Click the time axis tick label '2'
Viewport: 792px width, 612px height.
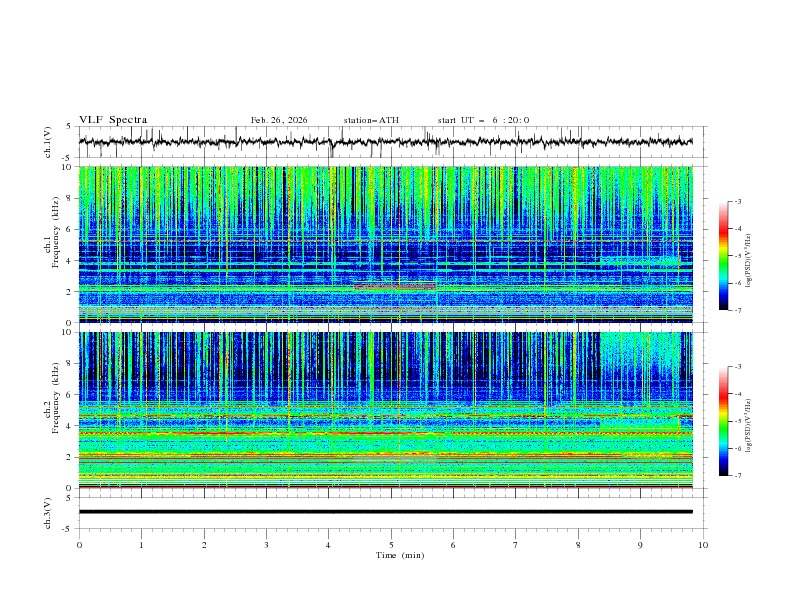pyautogui.click(x=204, y=545)
